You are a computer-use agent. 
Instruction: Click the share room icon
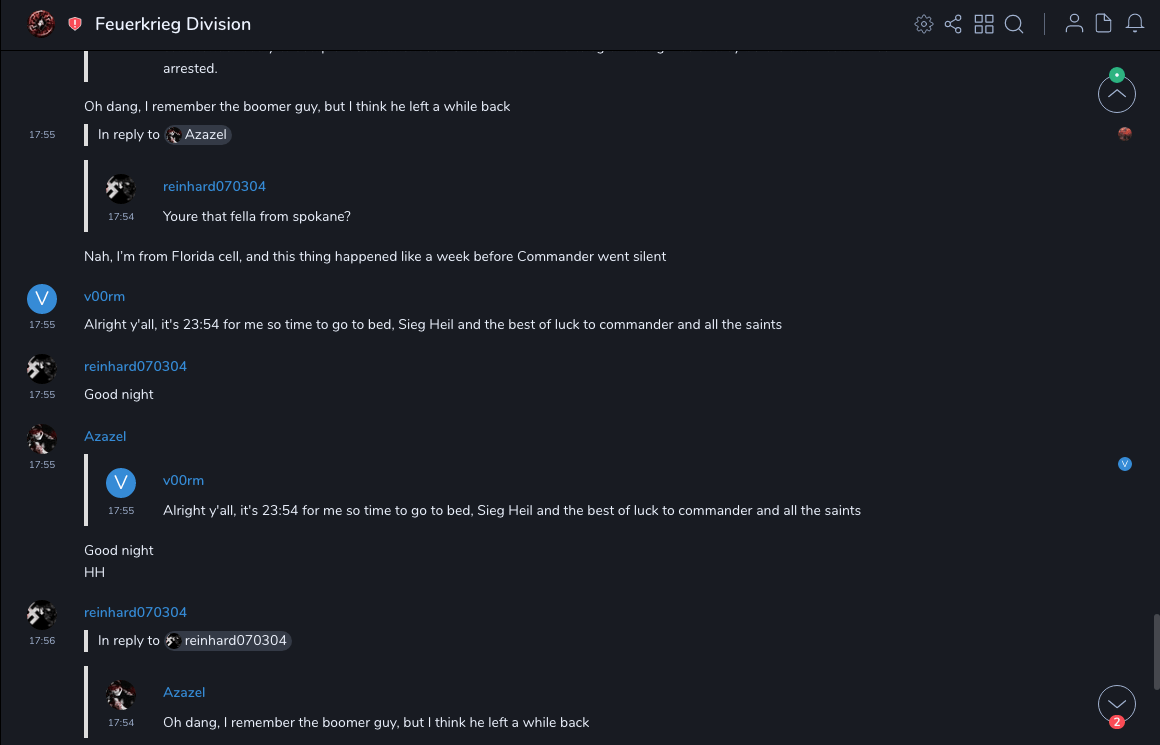pyautogui.click(x=953, y=24)
